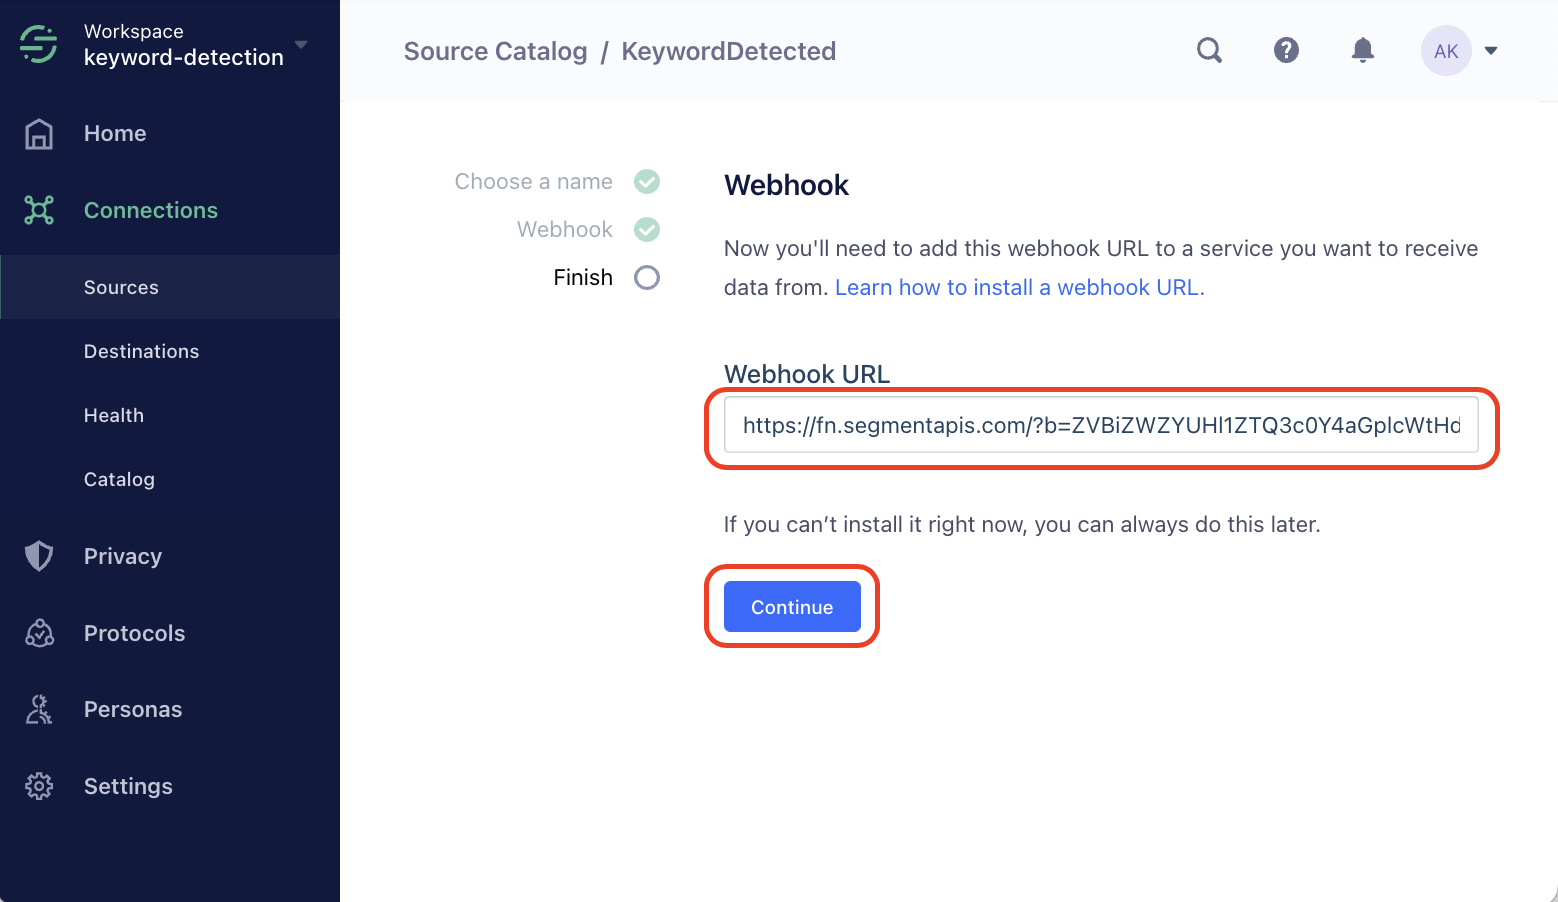This screenshot has height=902, width=1558.
Task: Expand the user account dropdown arrow
Action: click(1491, 51)
